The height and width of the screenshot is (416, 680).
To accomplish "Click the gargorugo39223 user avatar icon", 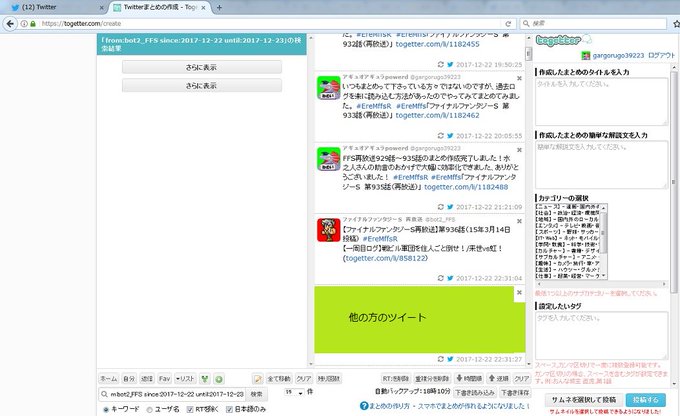I will pos(585,56).
